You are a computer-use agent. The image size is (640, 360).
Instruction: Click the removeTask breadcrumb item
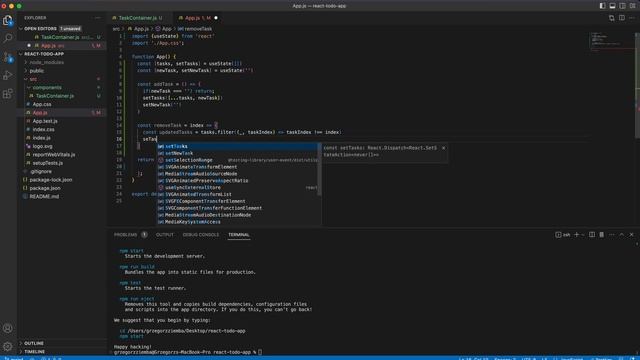click(x=195, y=29)
